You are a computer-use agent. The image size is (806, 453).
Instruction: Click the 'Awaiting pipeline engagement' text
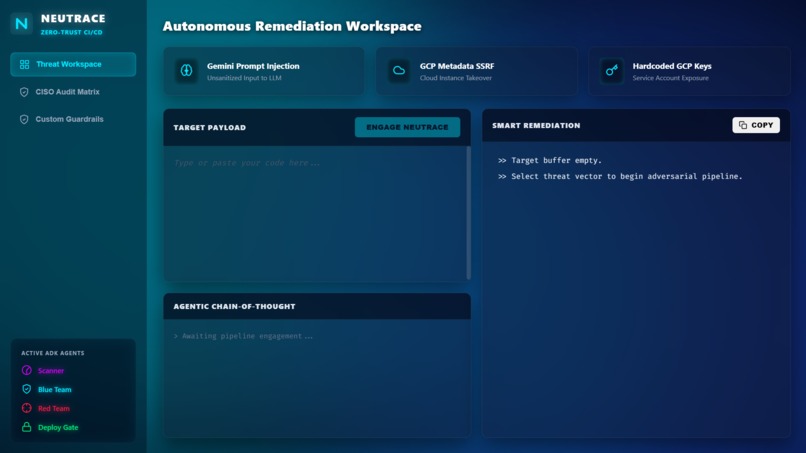click(x=243, y=336)
